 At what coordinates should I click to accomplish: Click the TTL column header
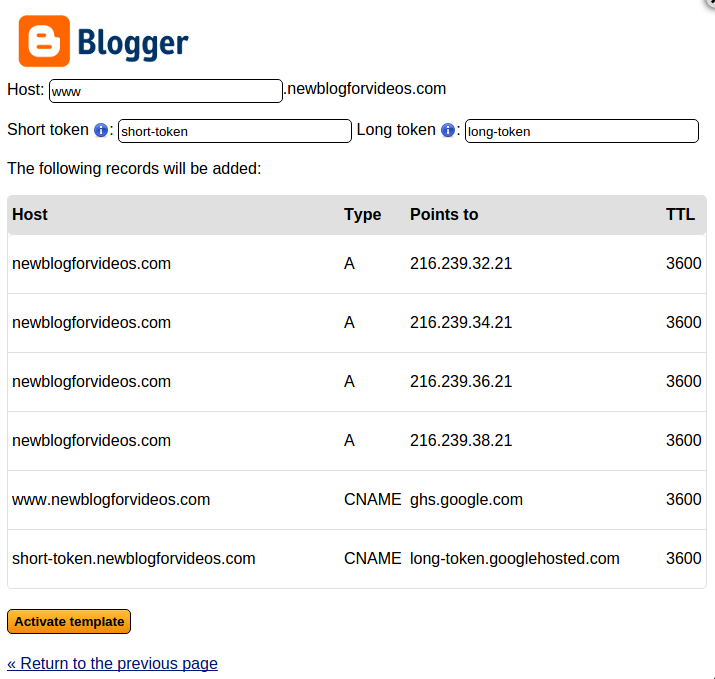[680, 214]
